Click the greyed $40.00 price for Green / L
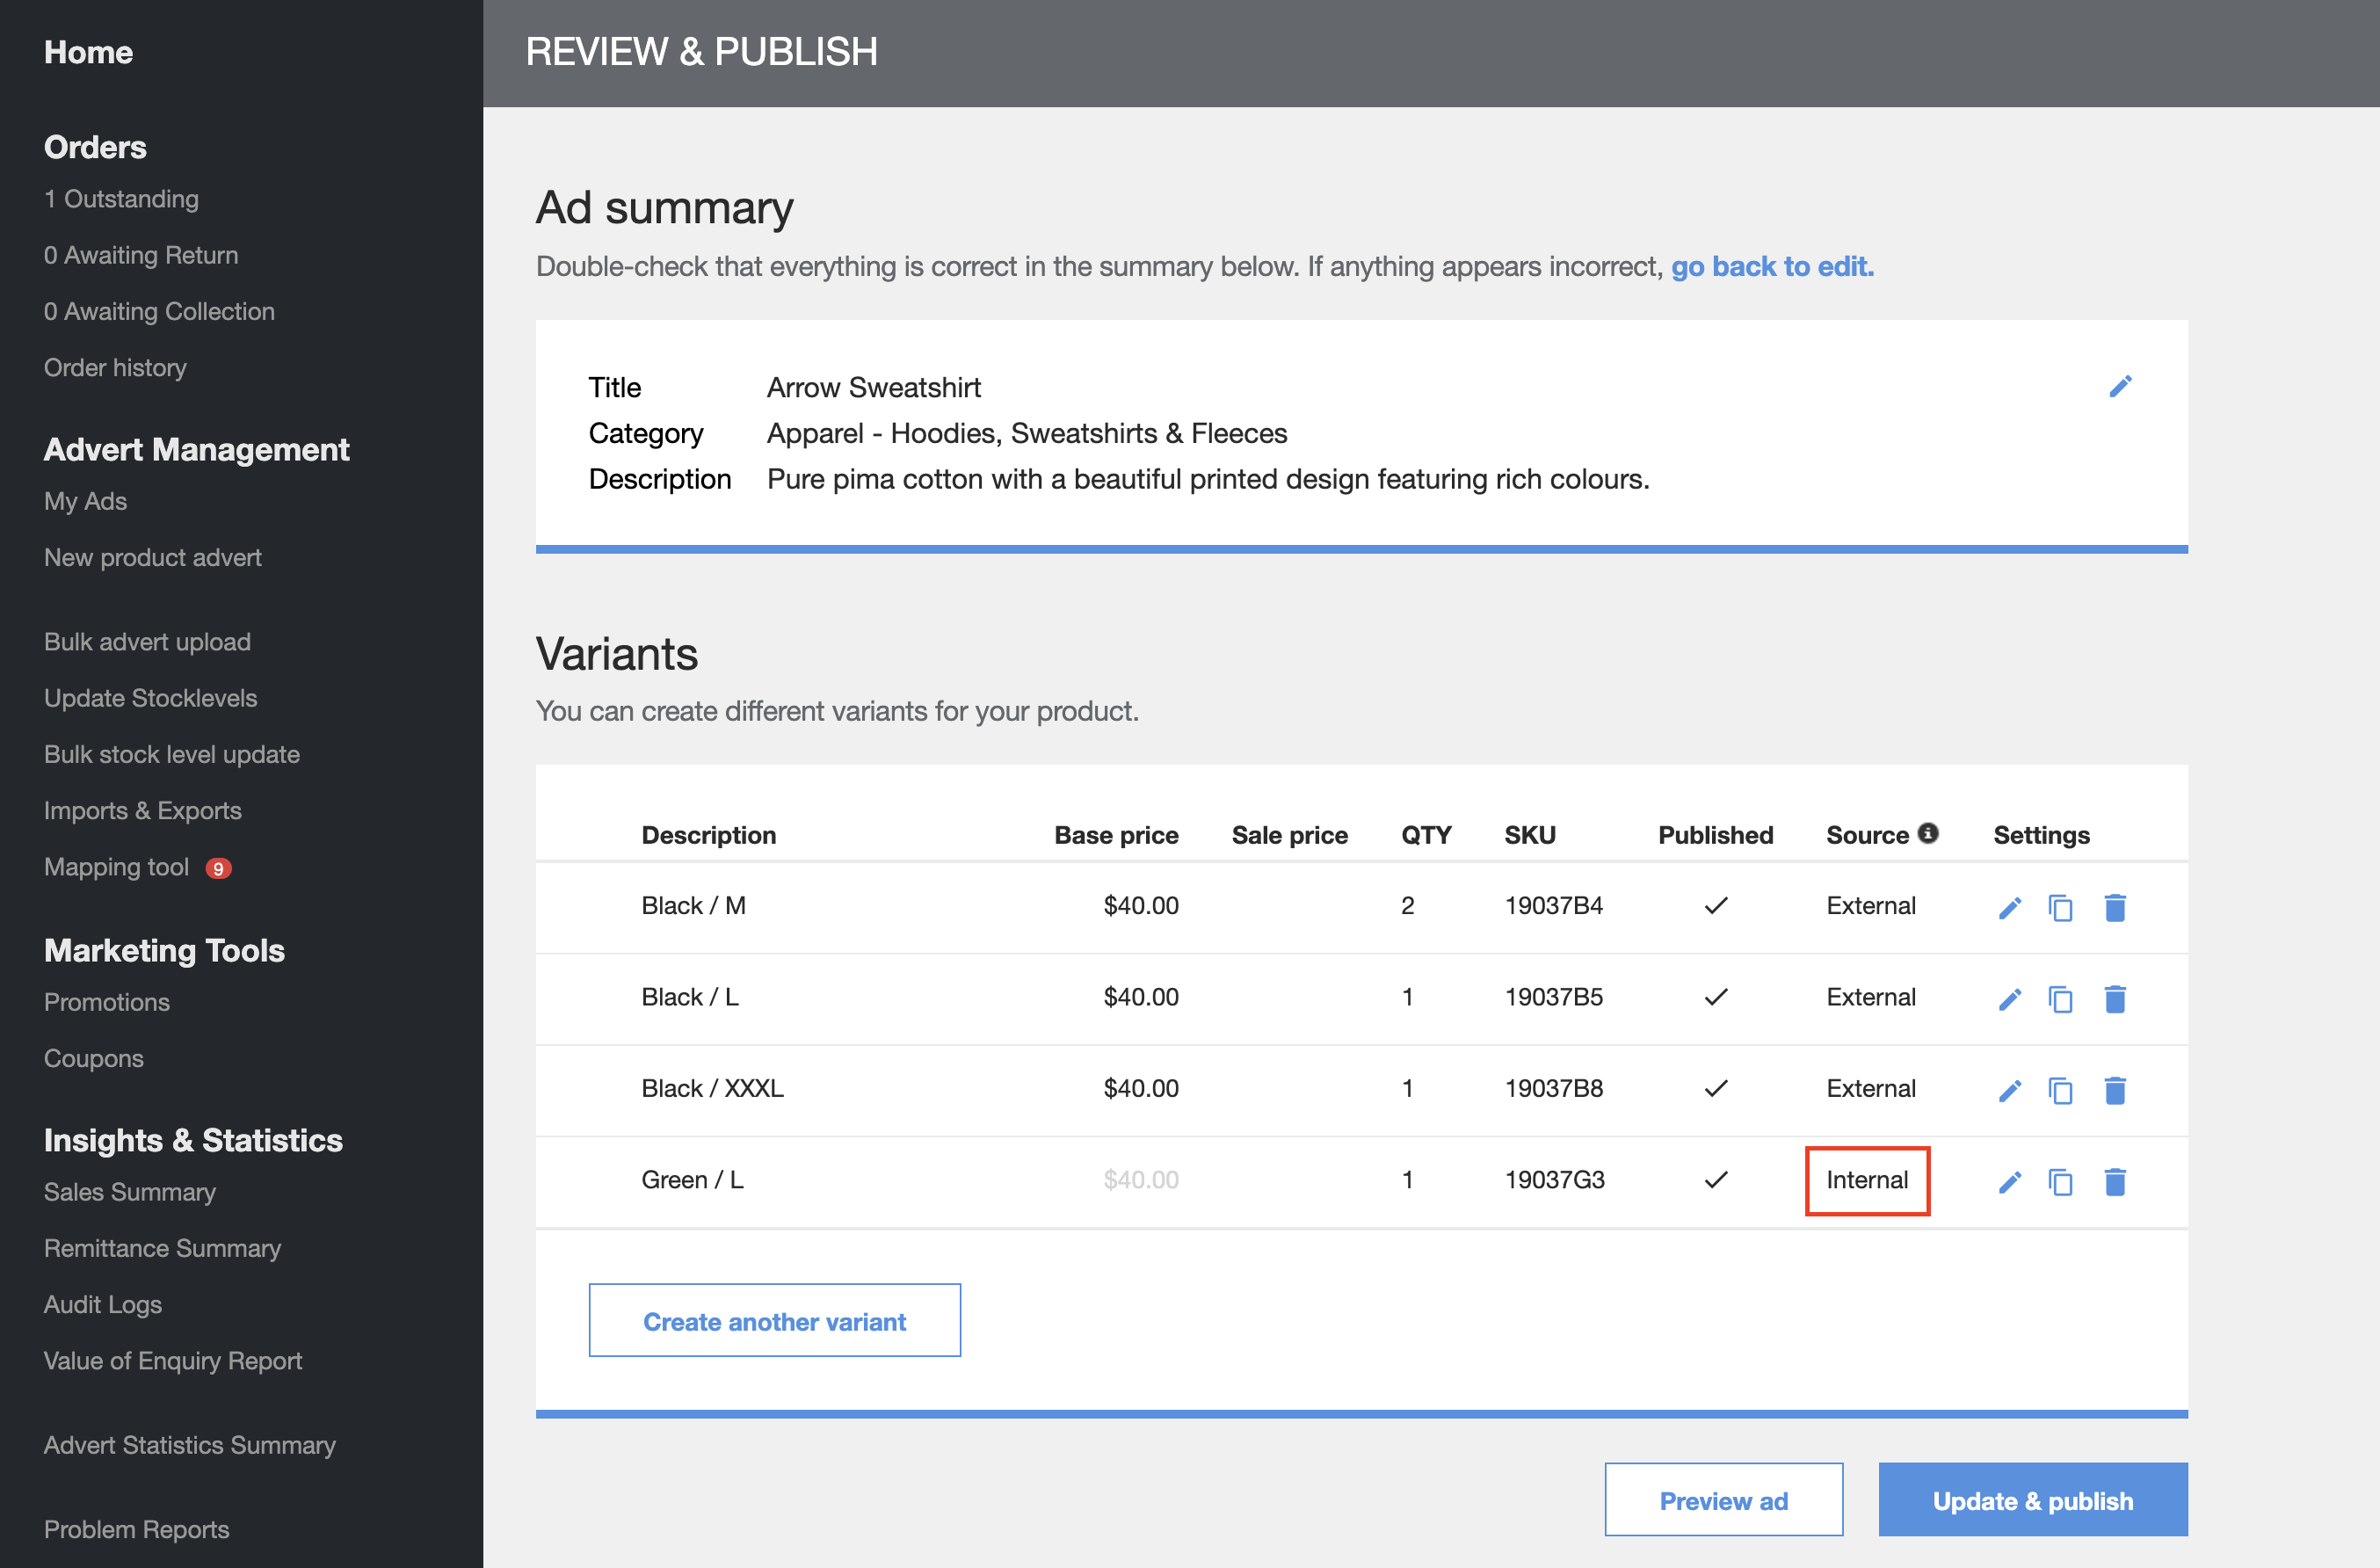The image size is (2380, 1568). pyautogui.click(x=1140, y=1180)
